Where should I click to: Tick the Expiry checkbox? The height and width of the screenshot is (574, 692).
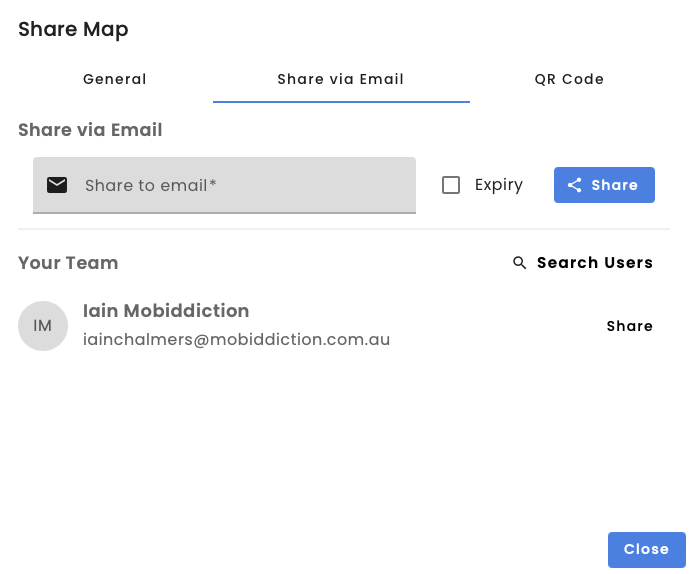coord(451,185)
